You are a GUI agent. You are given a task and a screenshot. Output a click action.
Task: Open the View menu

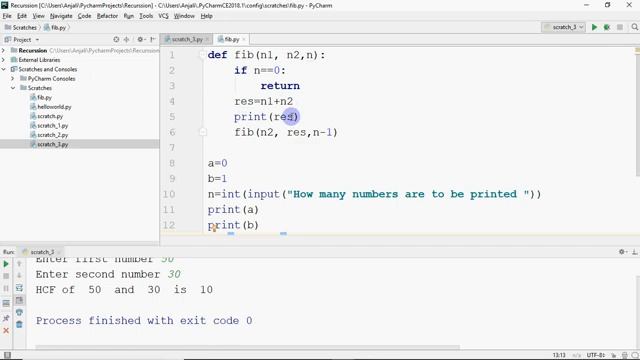click(39, 16)
